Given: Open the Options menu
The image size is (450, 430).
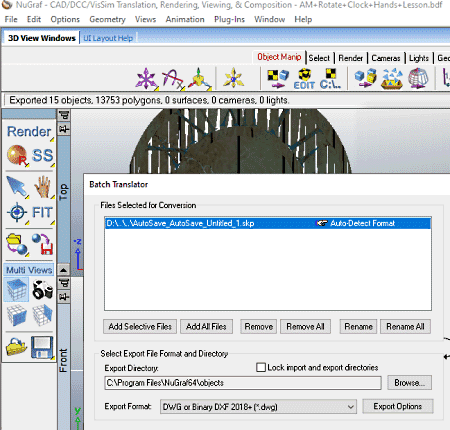Looking at the screenshot, I should [65, 19].
